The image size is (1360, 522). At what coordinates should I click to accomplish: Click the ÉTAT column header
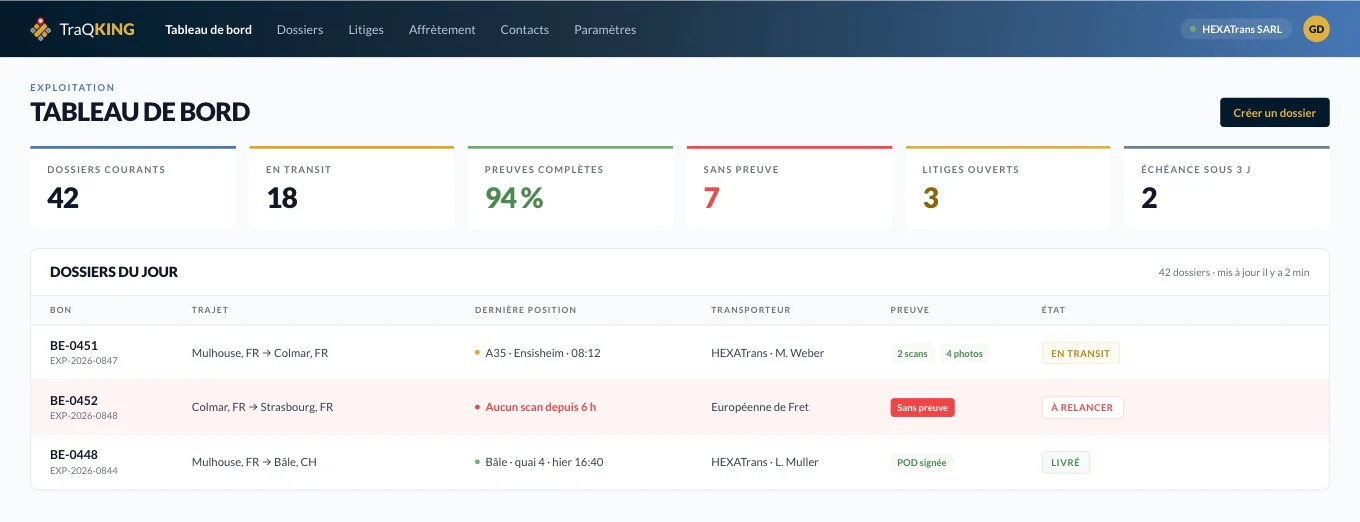click(x=1053, y=310)
